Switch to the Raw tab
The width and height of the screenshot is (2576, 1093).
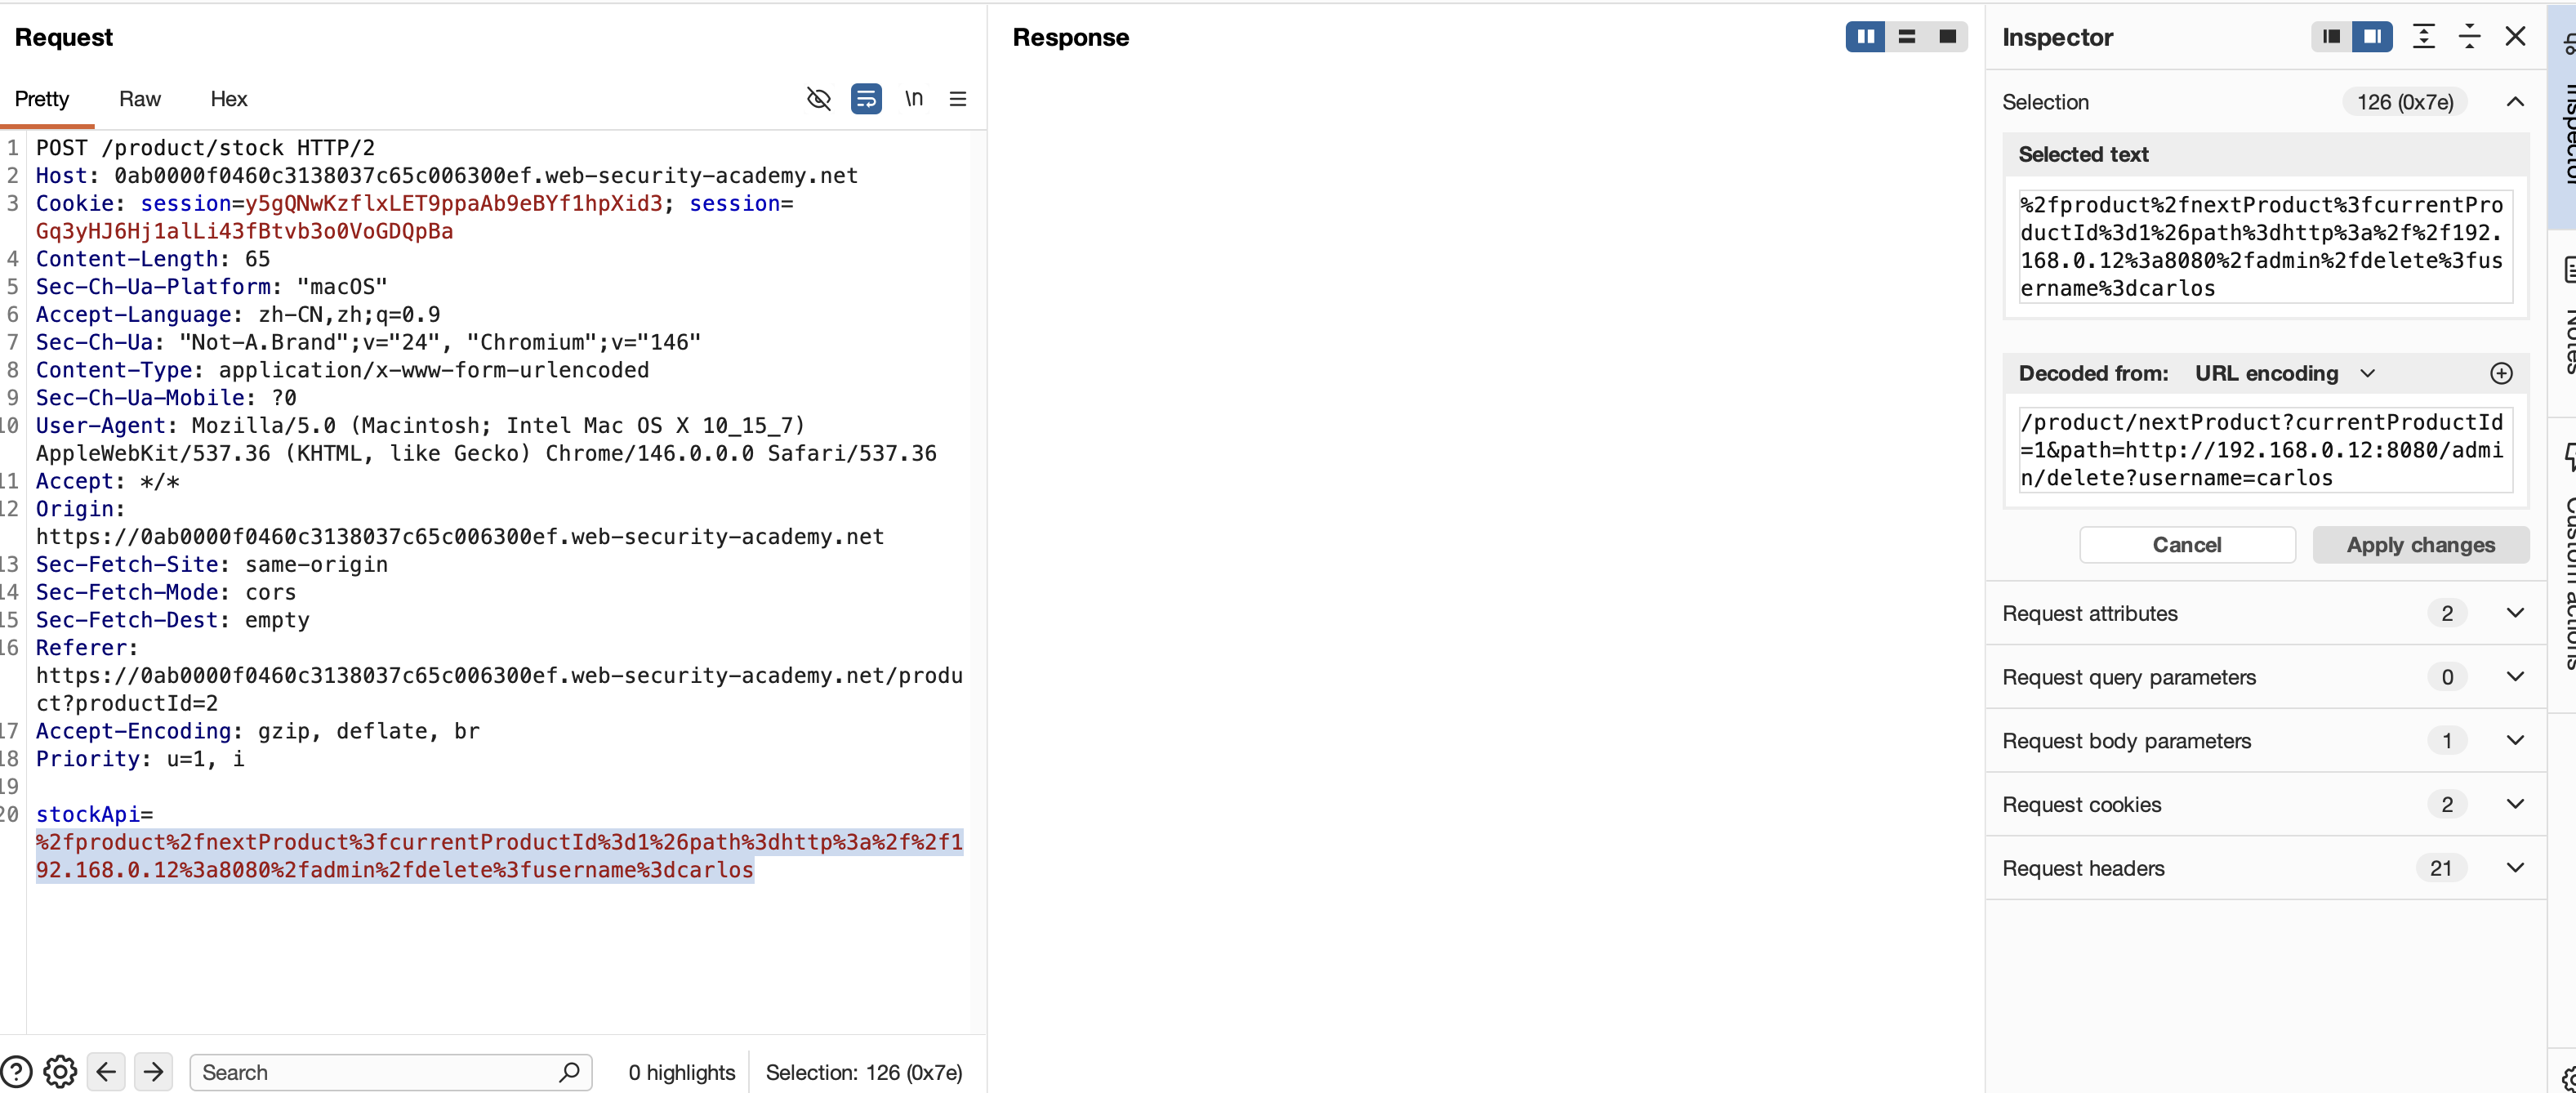(139, 99)
